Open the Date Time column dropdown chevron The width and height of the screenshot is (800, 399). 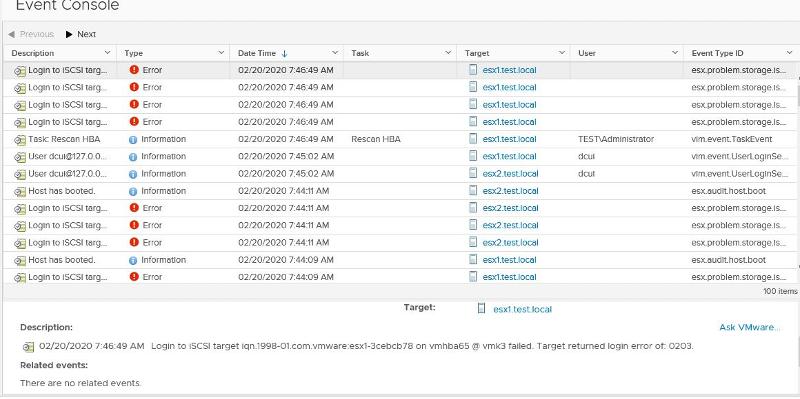click(x=335, y=53)
